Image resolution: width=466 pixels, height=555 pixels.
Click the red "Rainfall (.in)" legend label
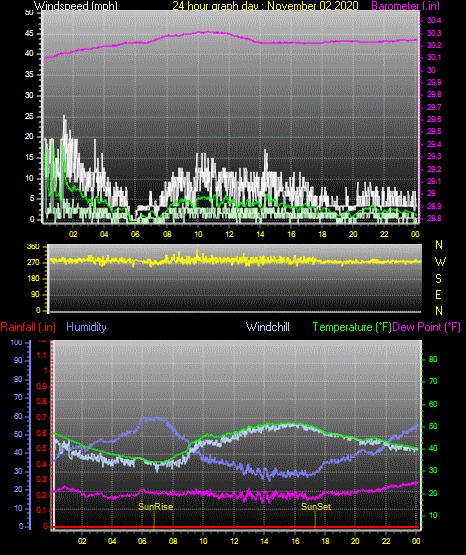point(28,327)
